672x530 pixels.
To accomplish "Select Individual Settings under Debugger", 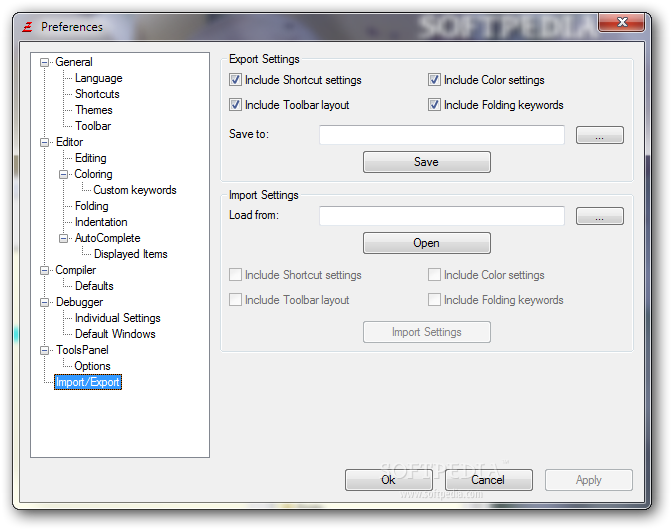I will 117,318.
